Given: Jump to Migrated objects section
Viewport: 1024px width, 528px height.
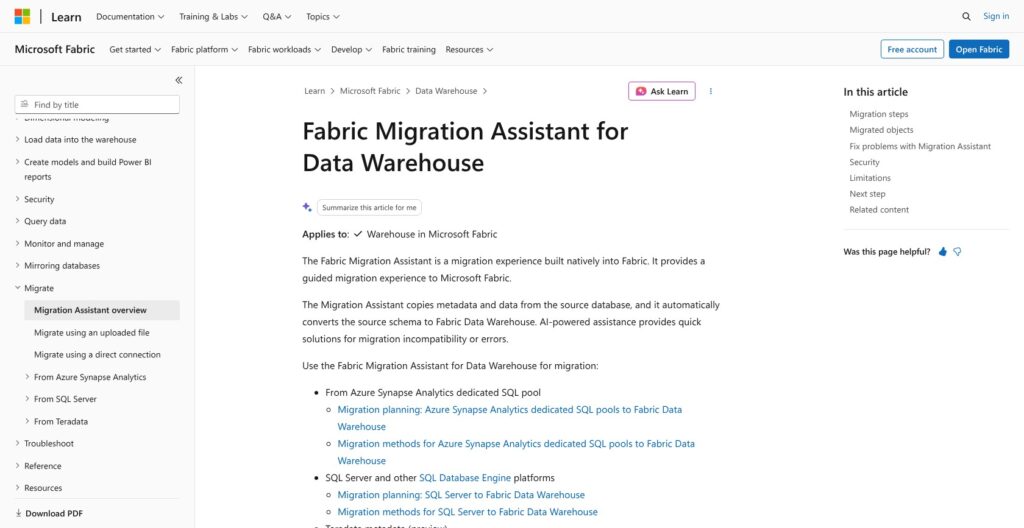Looking at the screenshot, I should coord(881,130).
